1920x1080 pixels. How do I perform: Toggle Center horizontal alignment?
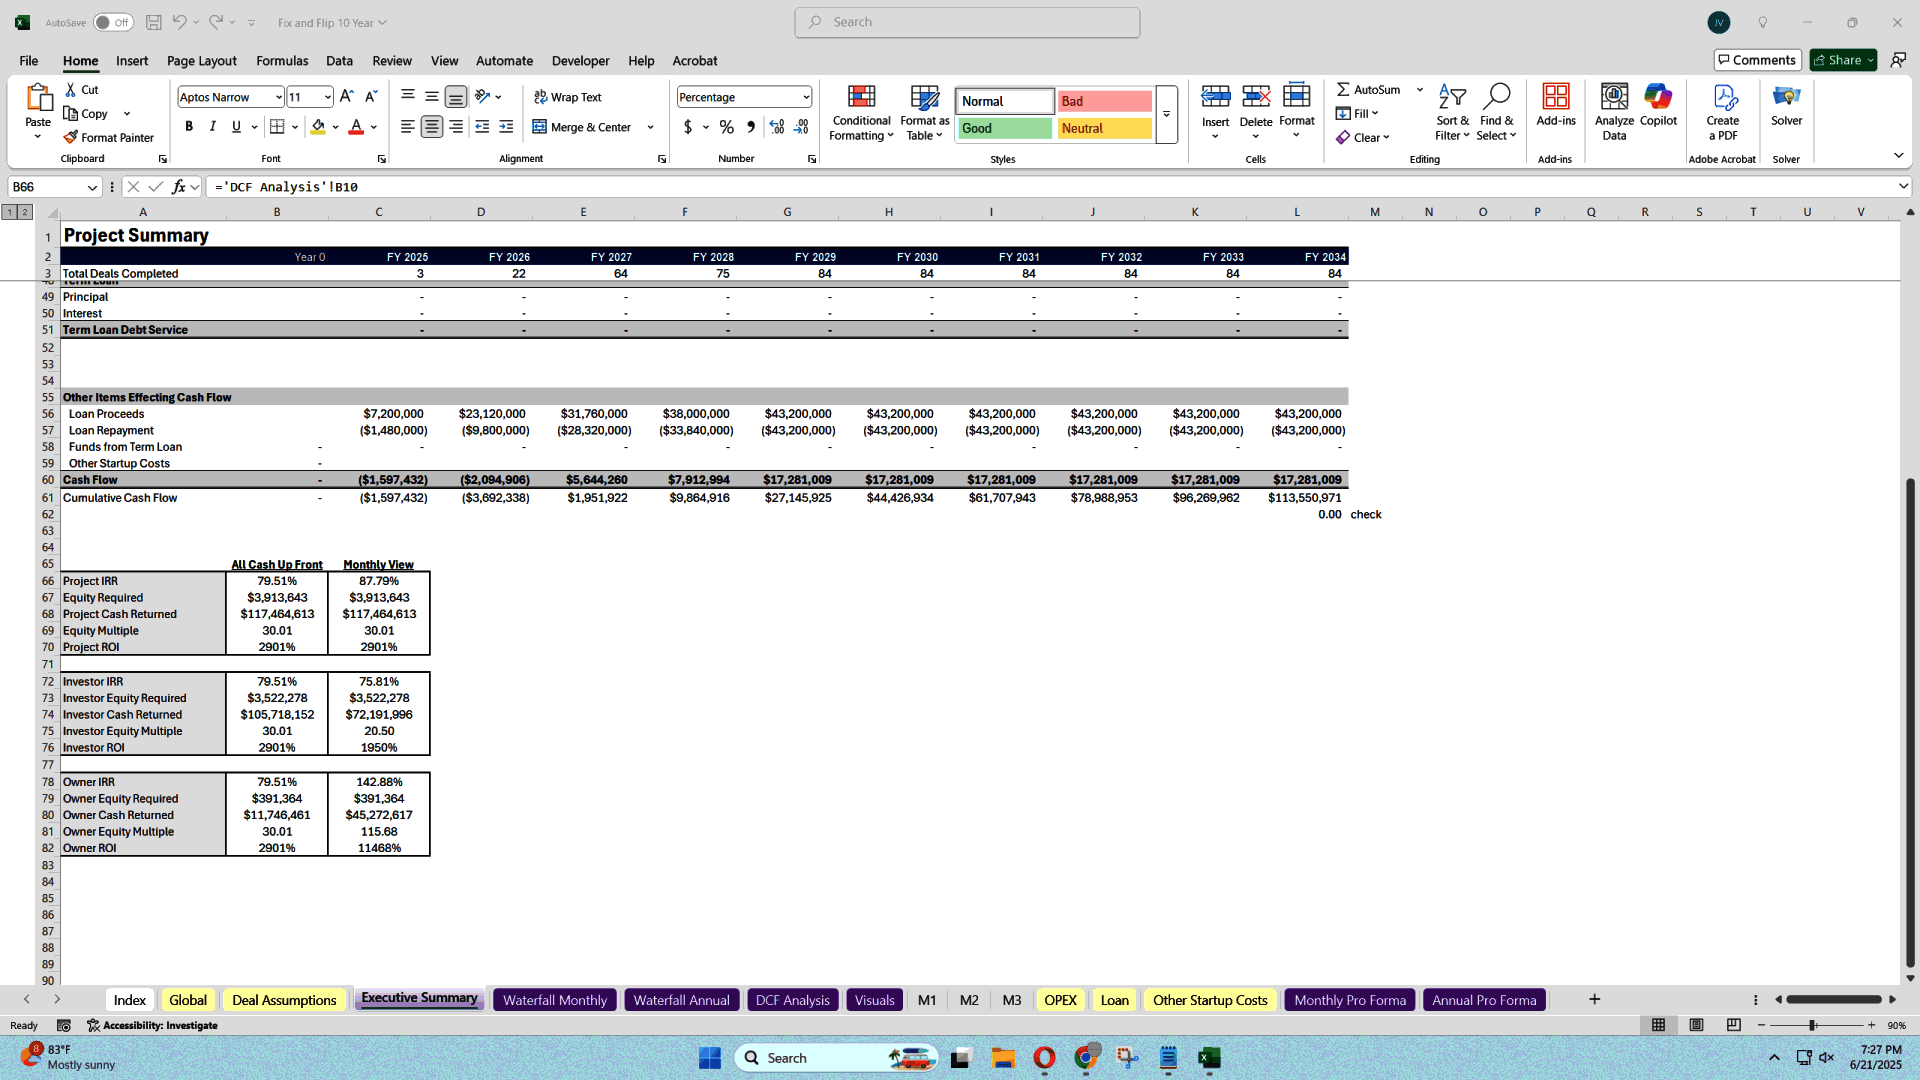(432, 127)
